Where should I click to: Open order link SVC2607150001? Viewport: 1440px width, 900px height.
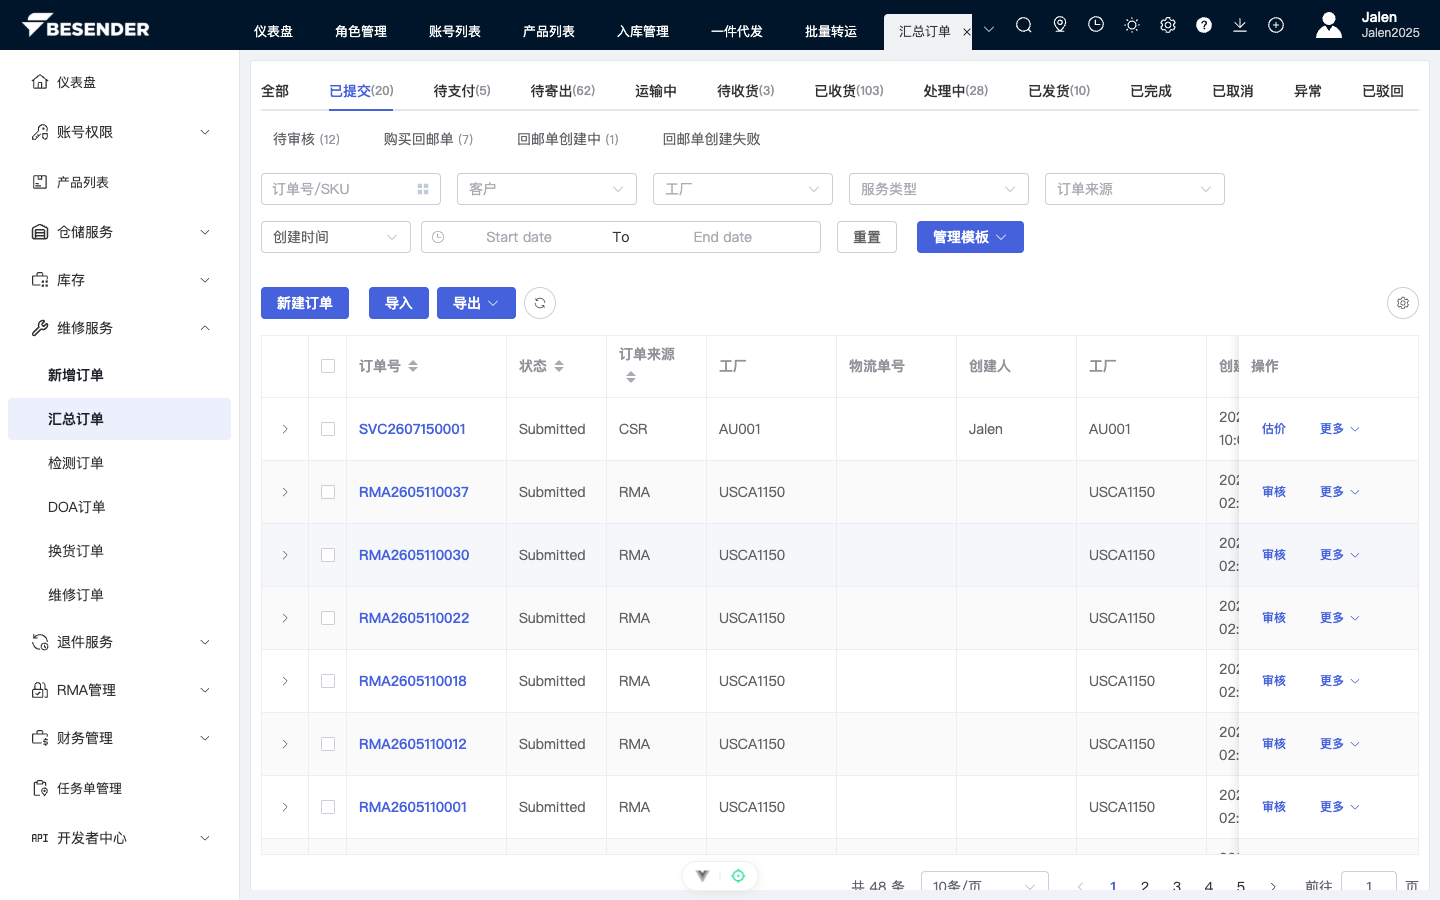[x=412, y=429]
